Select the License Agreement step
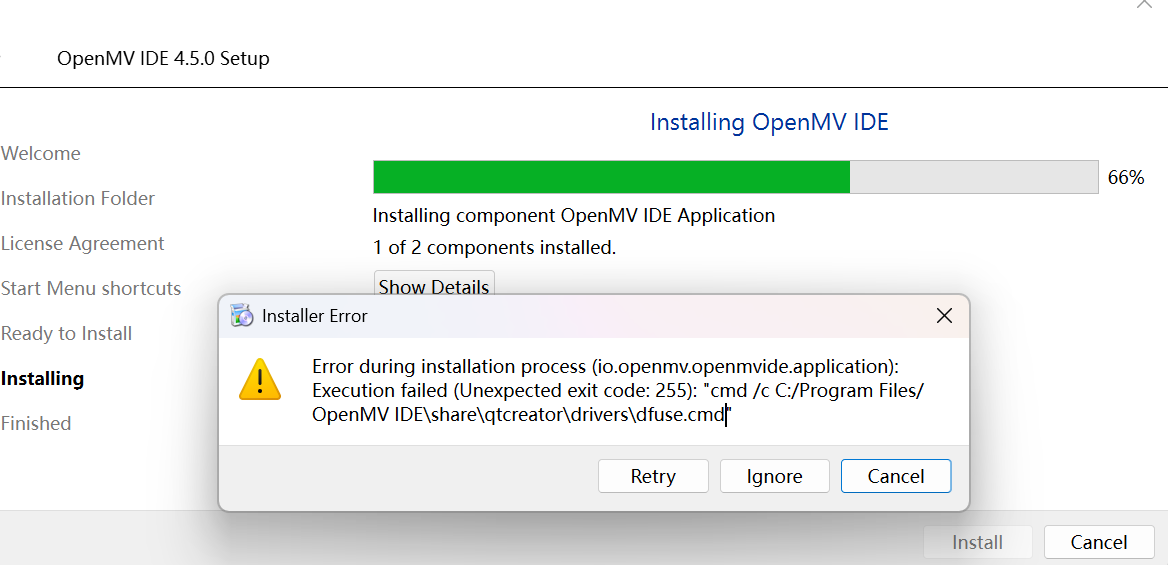1168x565 pixels. point(83,244)
